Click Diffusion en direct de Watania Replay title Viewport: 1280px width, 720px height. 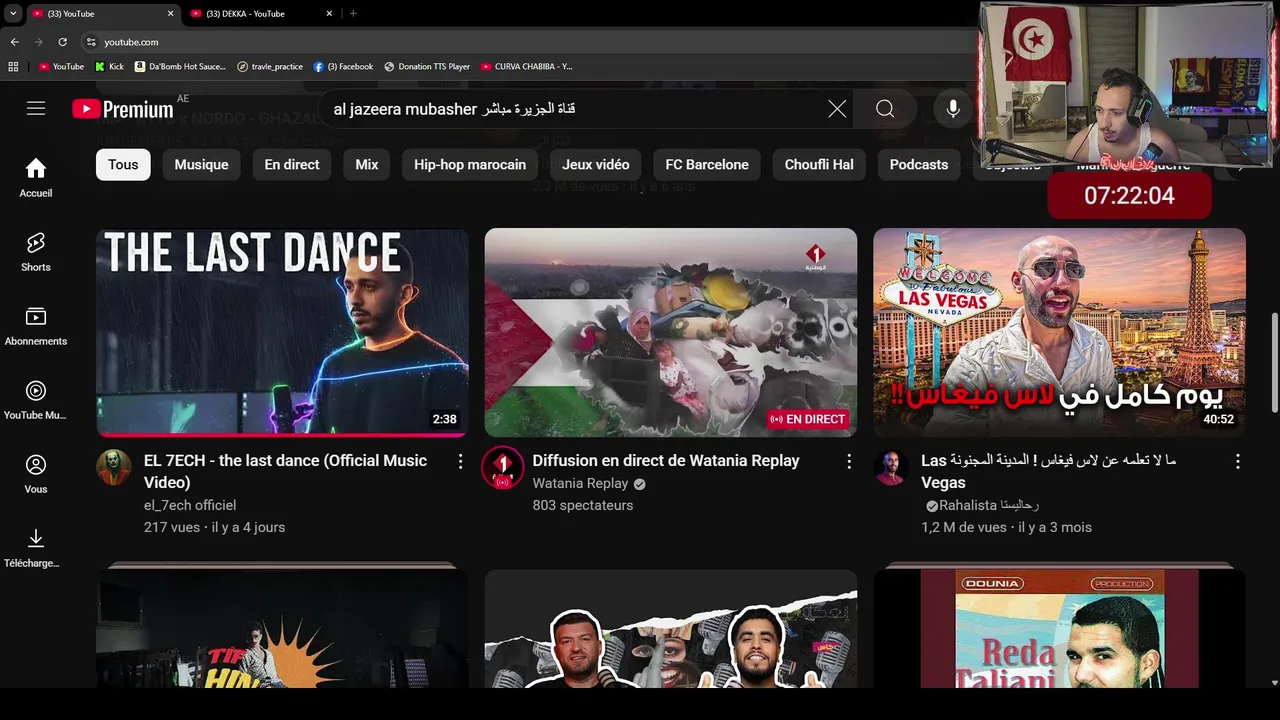pos(666,461)
